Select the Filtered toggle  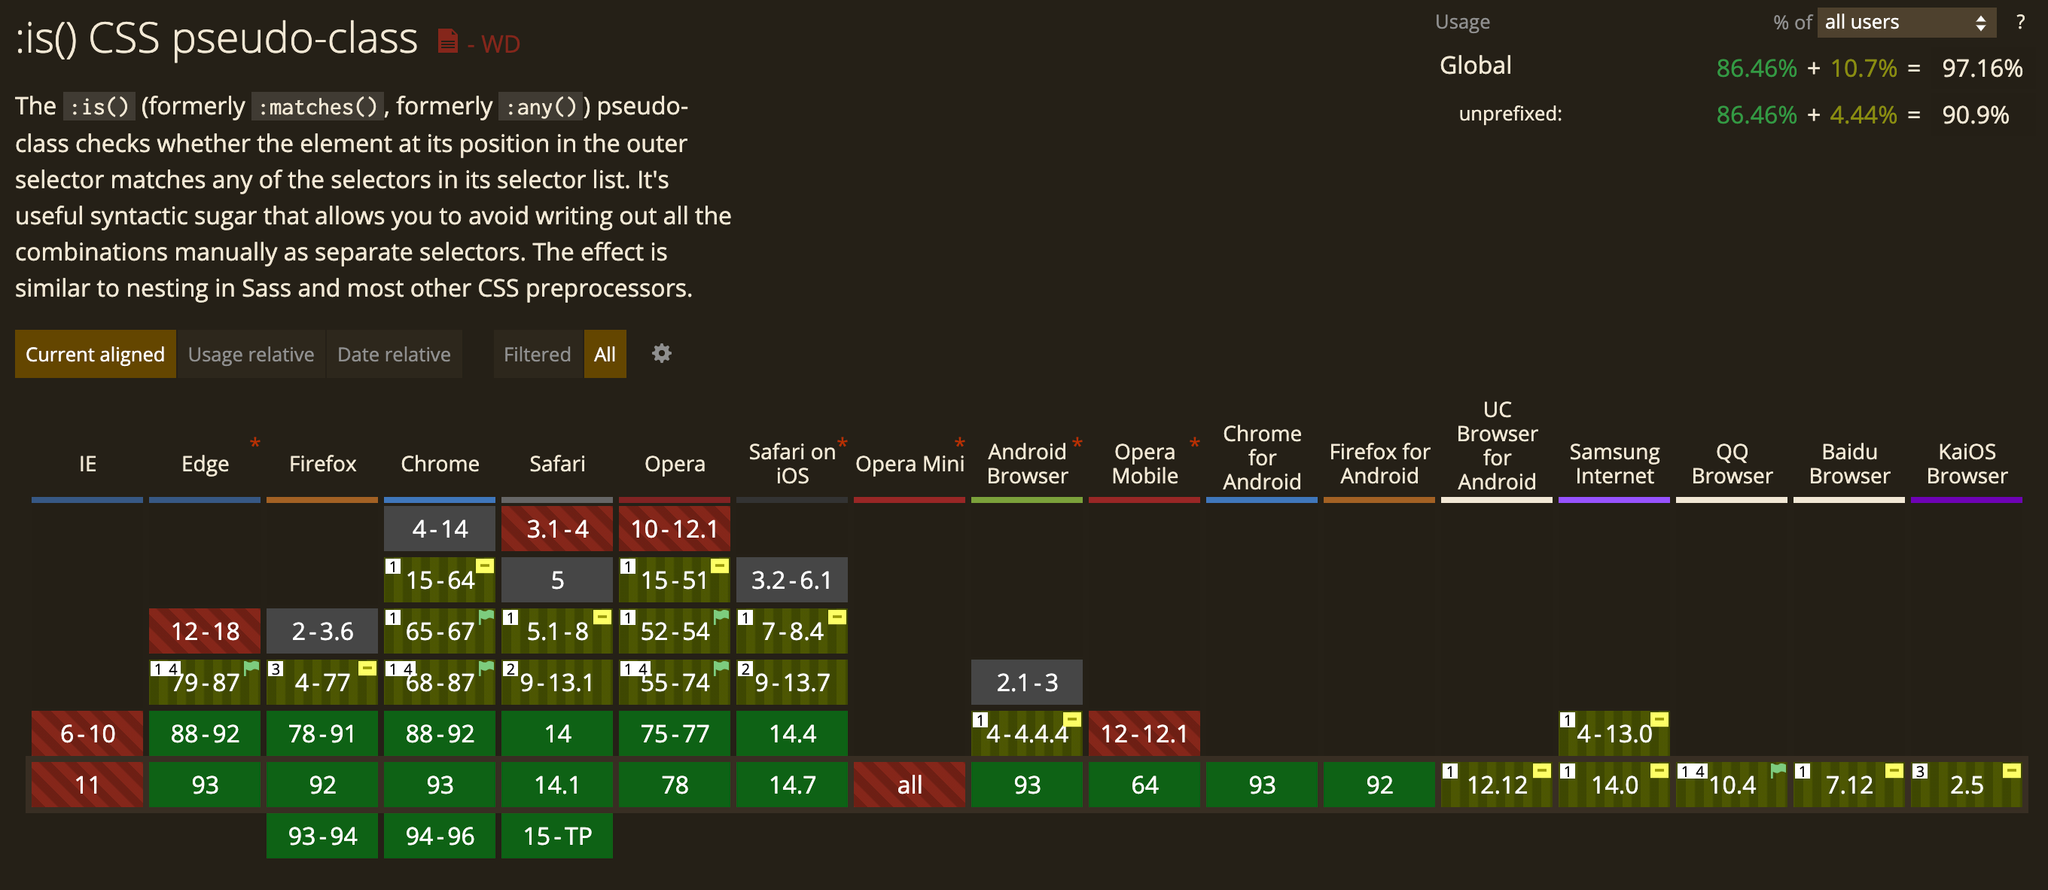pos(537,354)
